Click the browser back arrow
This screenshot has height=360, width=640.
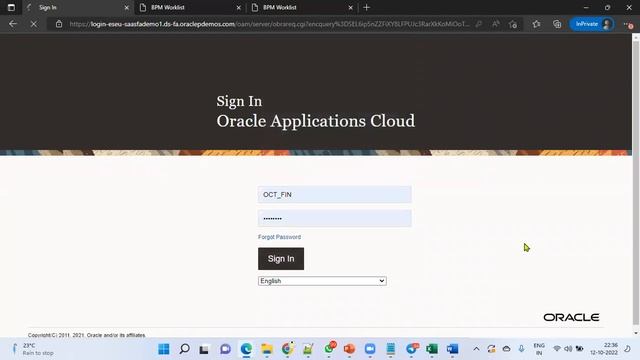point(13,24)
